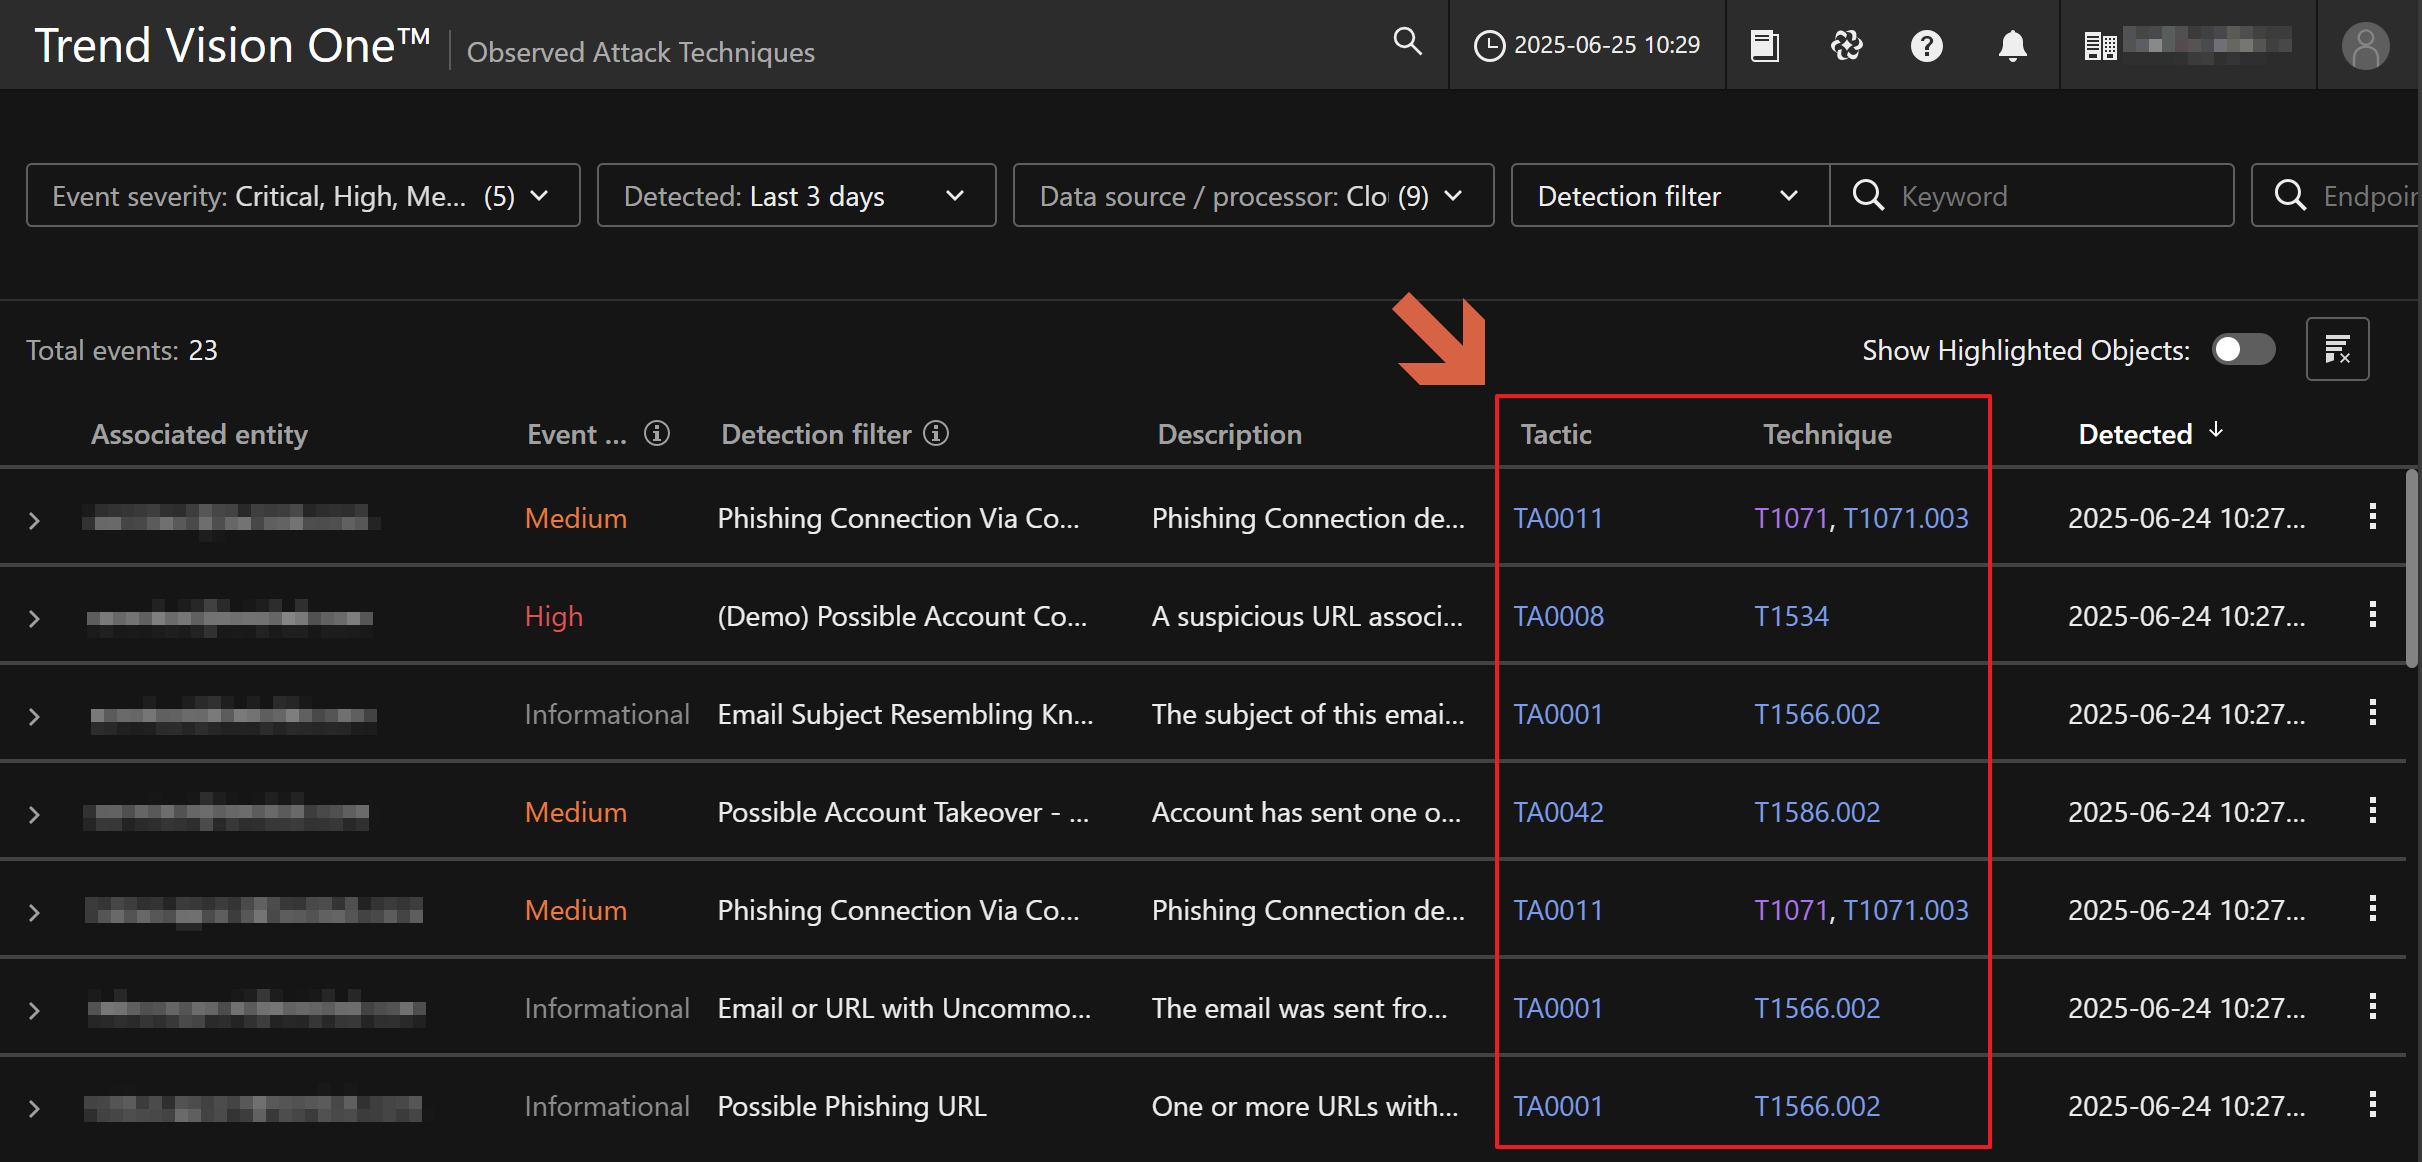This screenshot has width=2422, height=1162.
Task: Open Detected Last 3 days dropdown
Action: tap(796, 196)
